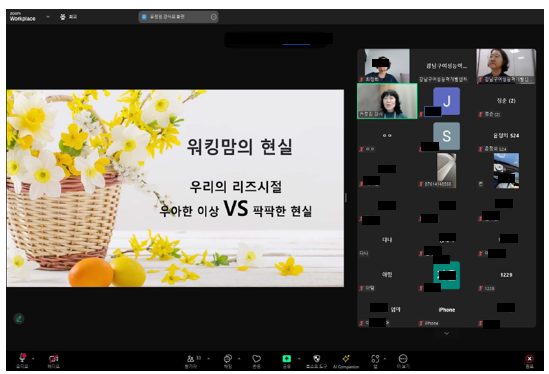Select the car photo participant tile
This screenshot has width=549, height=374.
(x=506, y=171)
